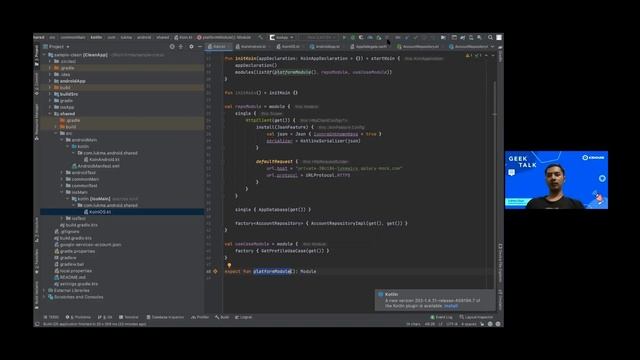Switch to the AccountRepository.kt editor tab
Viewport: 640px width, 360px height.
(420, 47)
